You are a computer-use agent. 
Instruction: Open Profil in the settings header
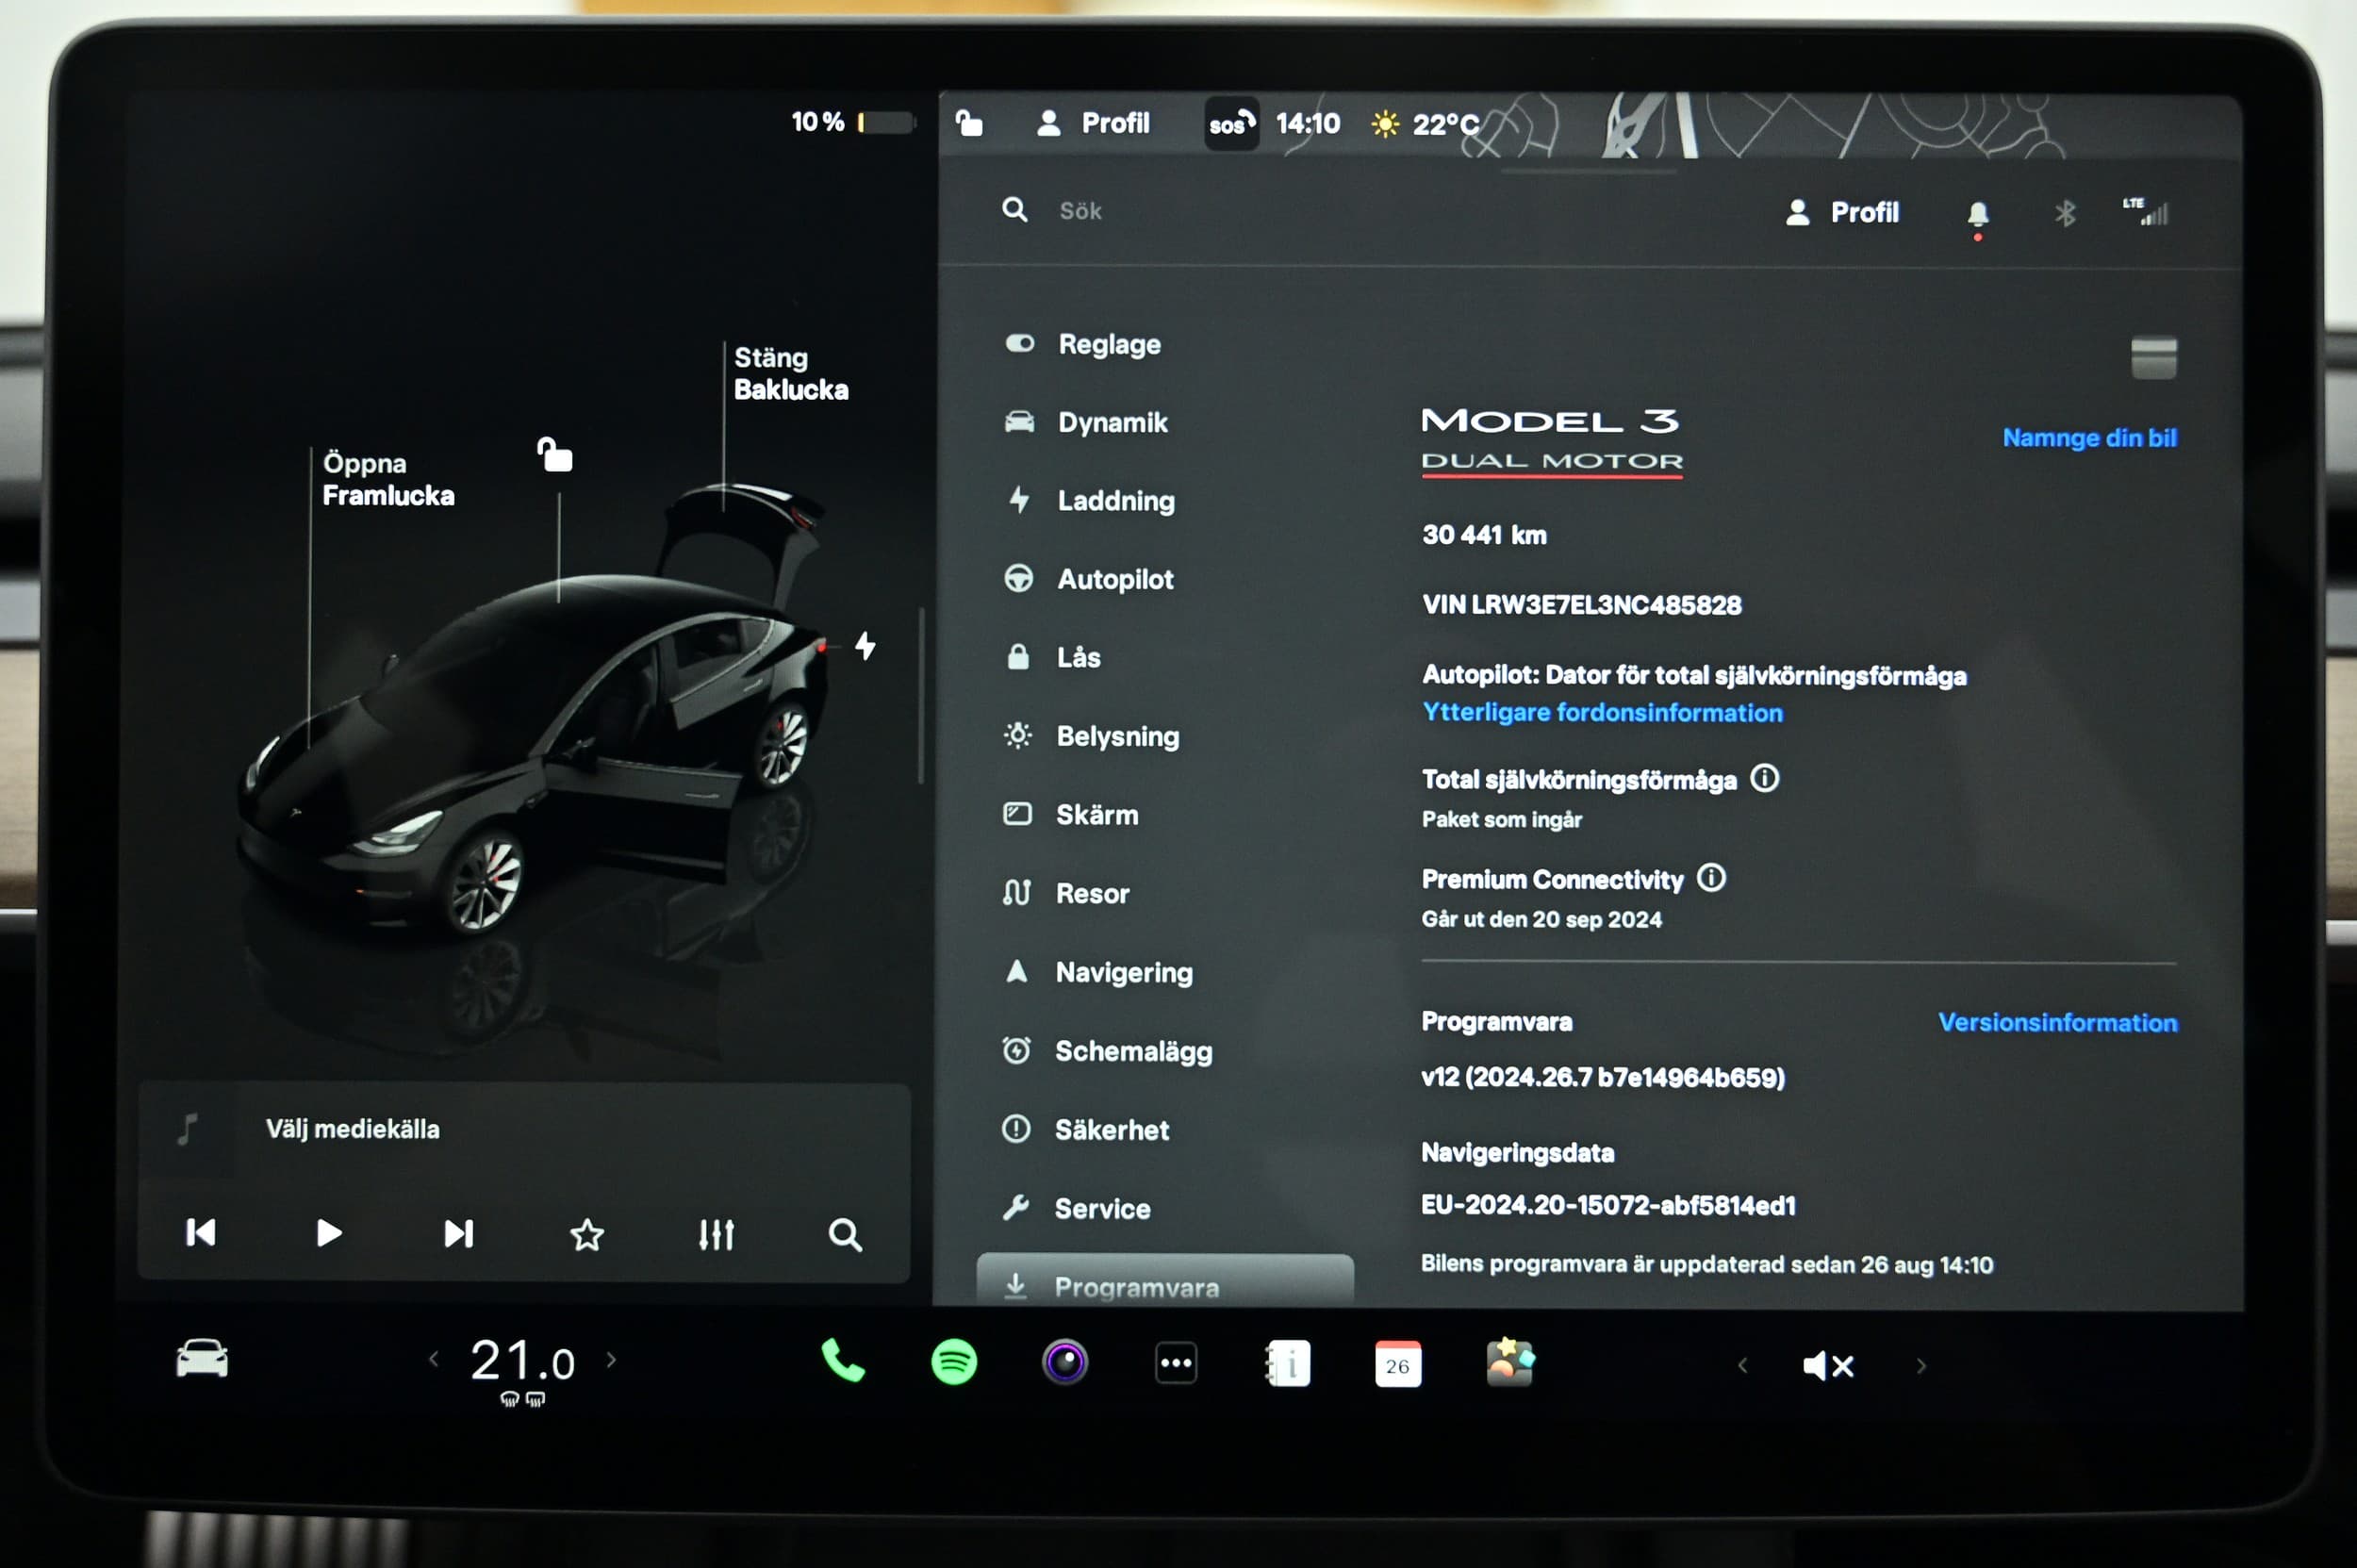tap(1842, 213)
